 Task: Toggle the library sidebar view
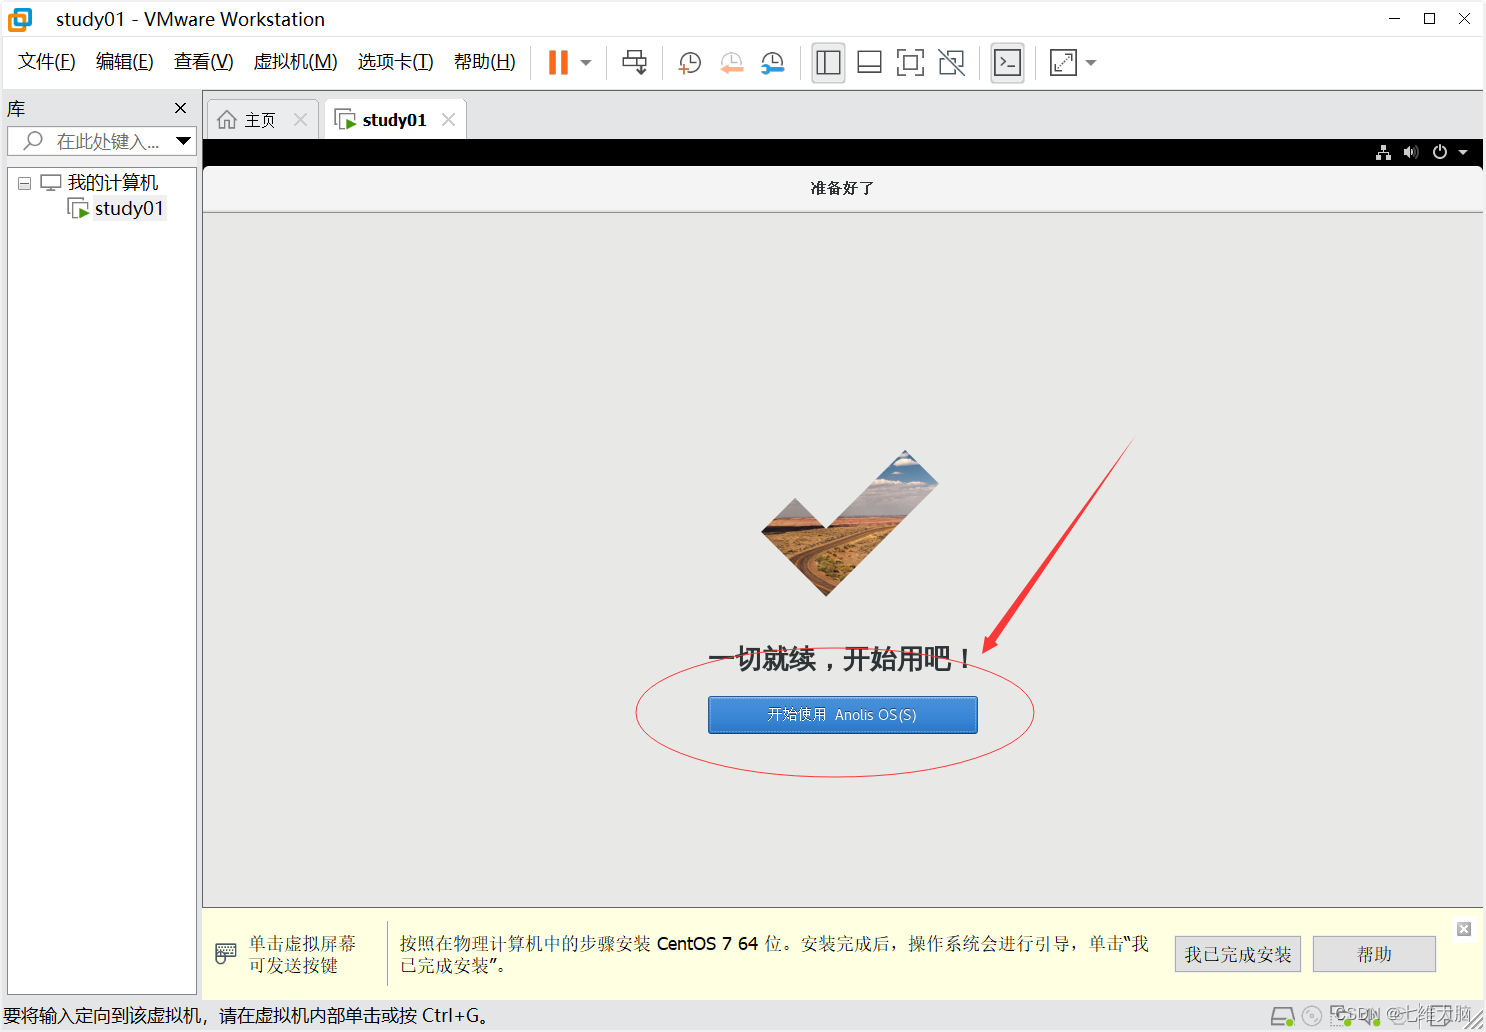pyautogui.click(x=828, y=63)
